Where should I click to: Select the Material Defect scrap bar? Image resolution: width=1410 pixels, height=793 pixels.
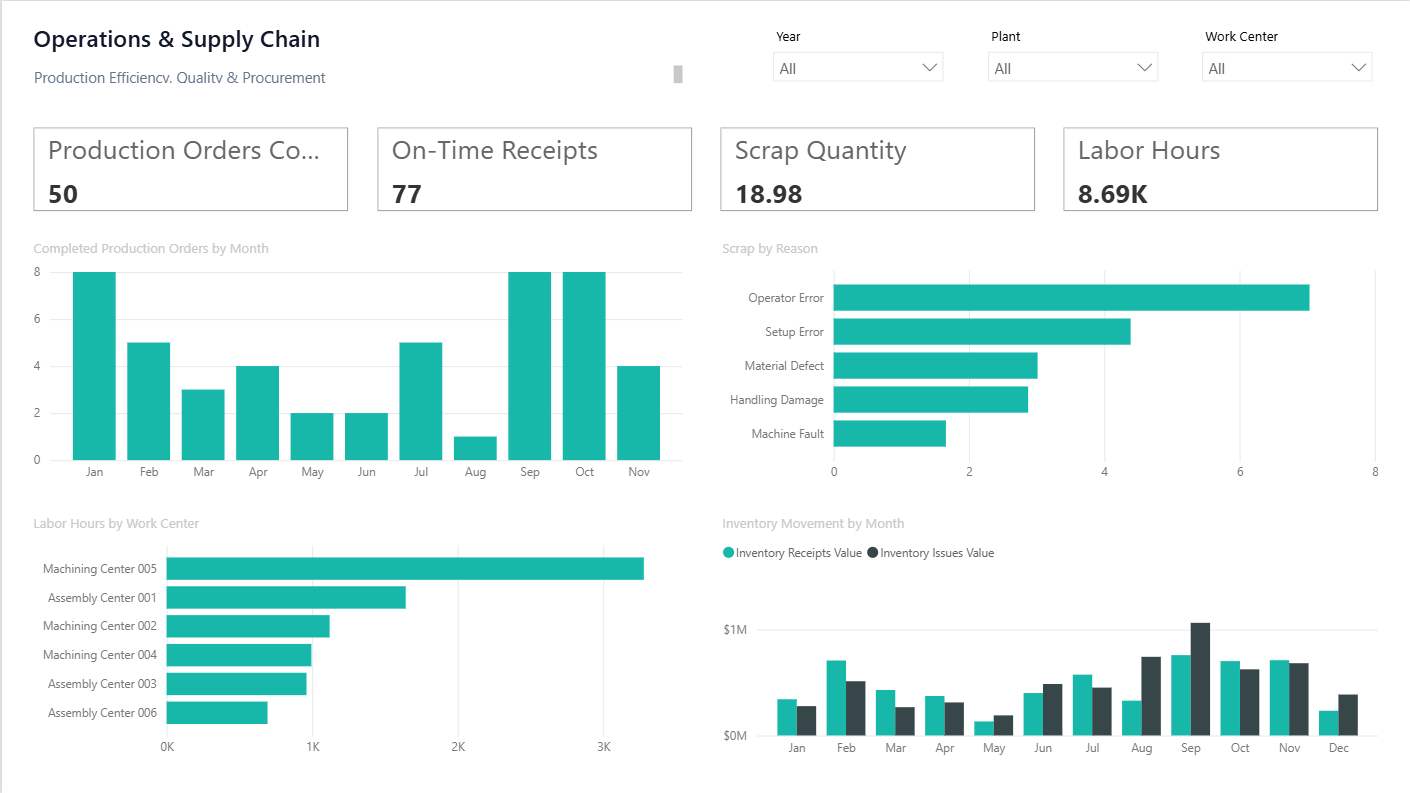(936, 366)
